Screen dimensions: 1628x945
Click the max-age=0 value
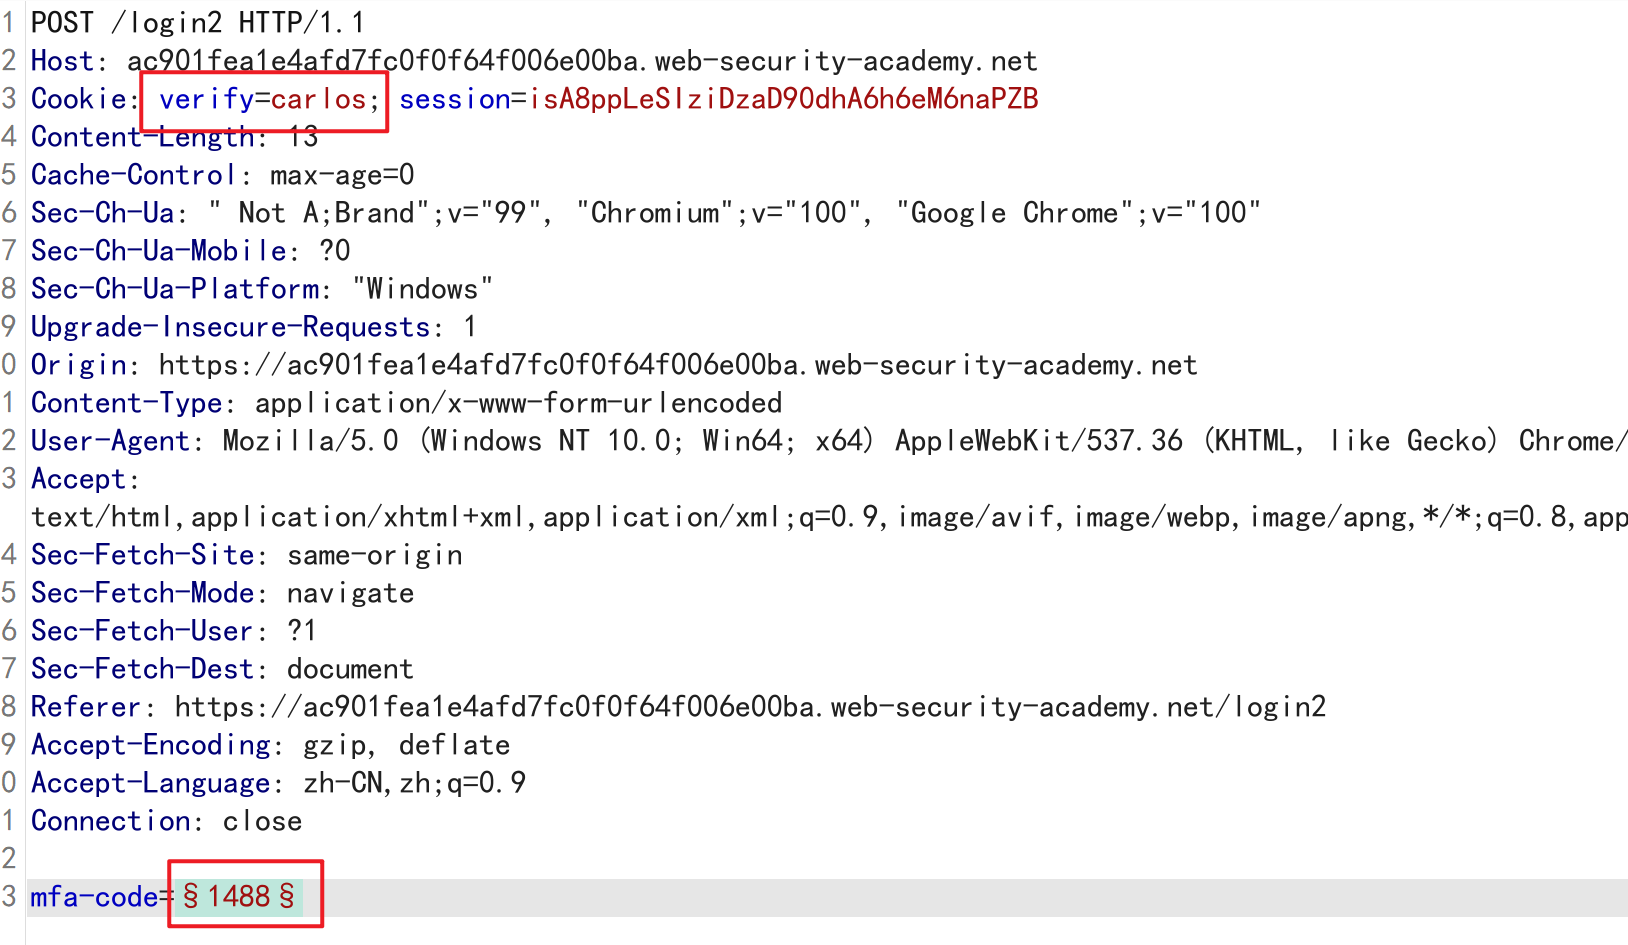tap(342, 175)
